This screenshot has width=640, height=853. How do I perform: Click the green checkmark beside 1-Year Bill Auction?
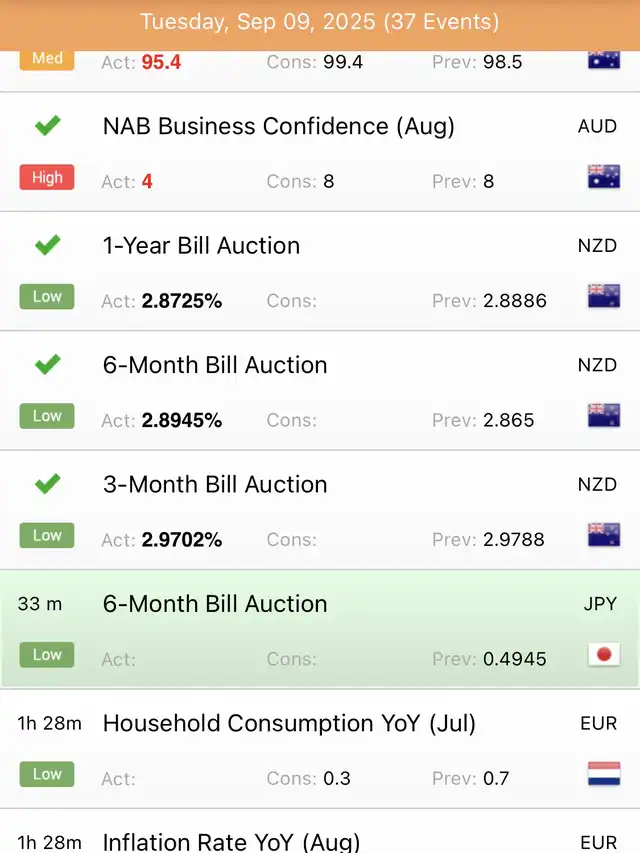point(47,245)
